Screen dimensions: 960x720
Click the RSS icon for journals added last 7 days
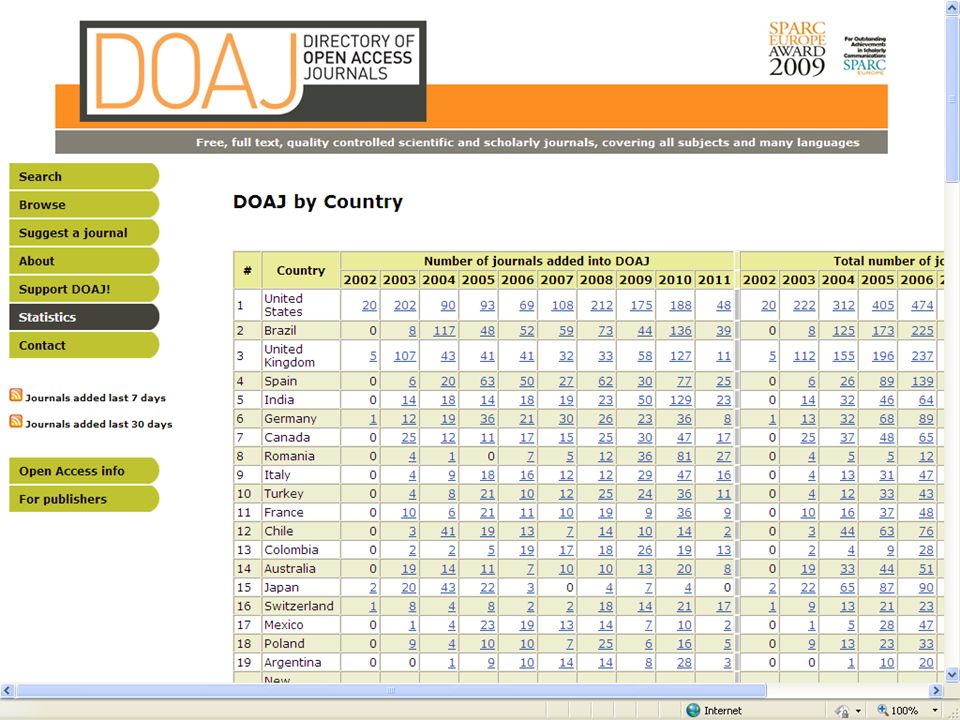coord(16,395)
